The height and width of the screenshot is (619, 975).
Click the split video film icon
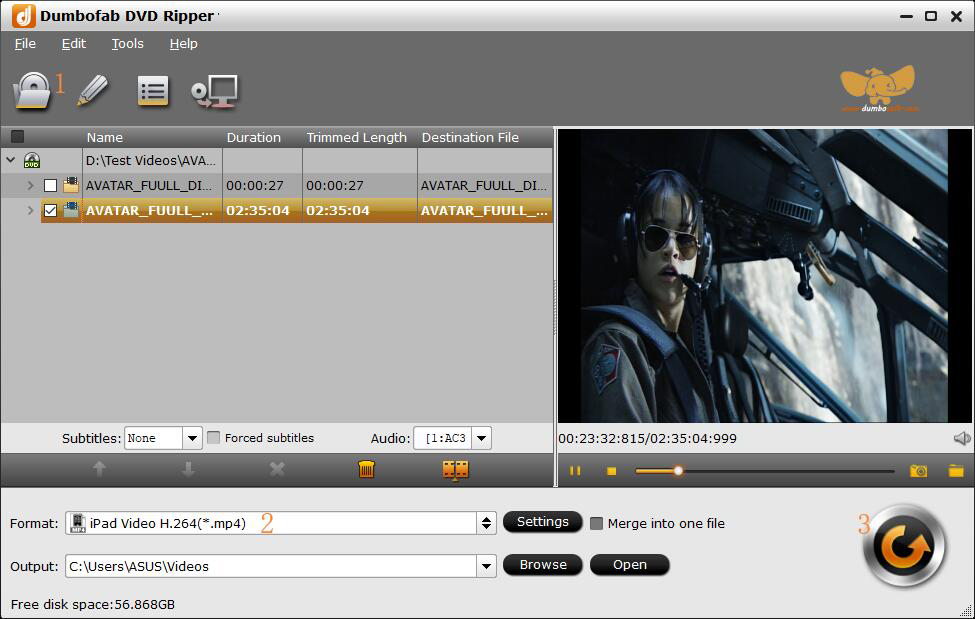pos(455,469)
